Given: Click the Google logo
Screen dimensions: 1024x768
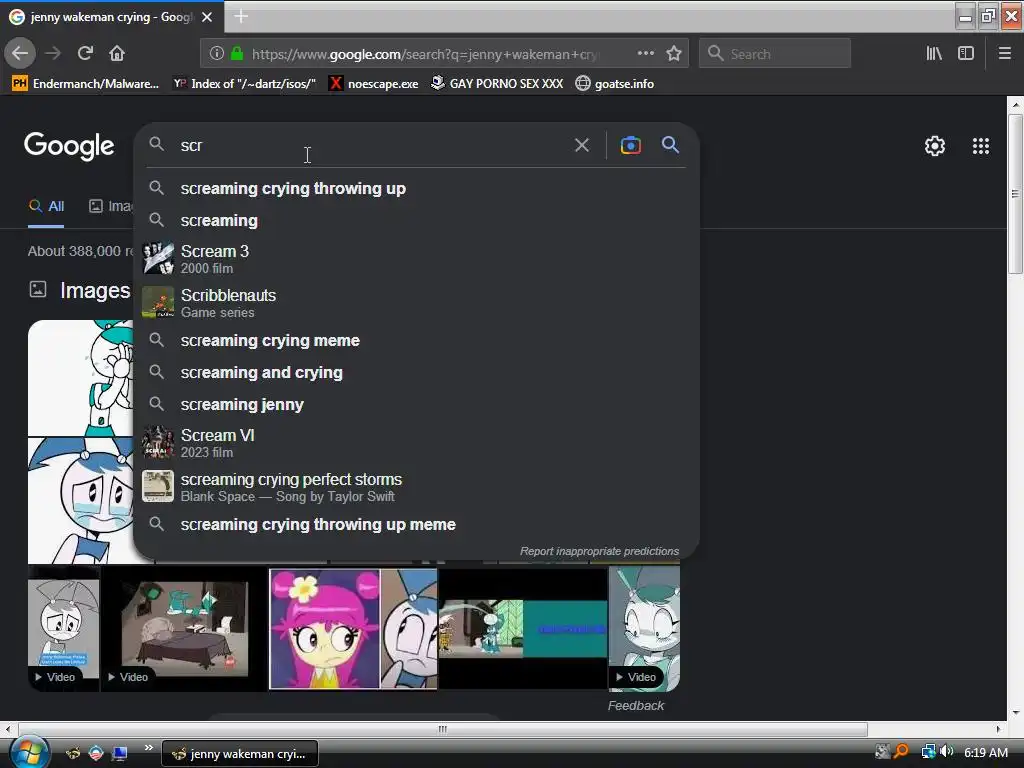Looking at the screenshot, I should coord(69,146).
